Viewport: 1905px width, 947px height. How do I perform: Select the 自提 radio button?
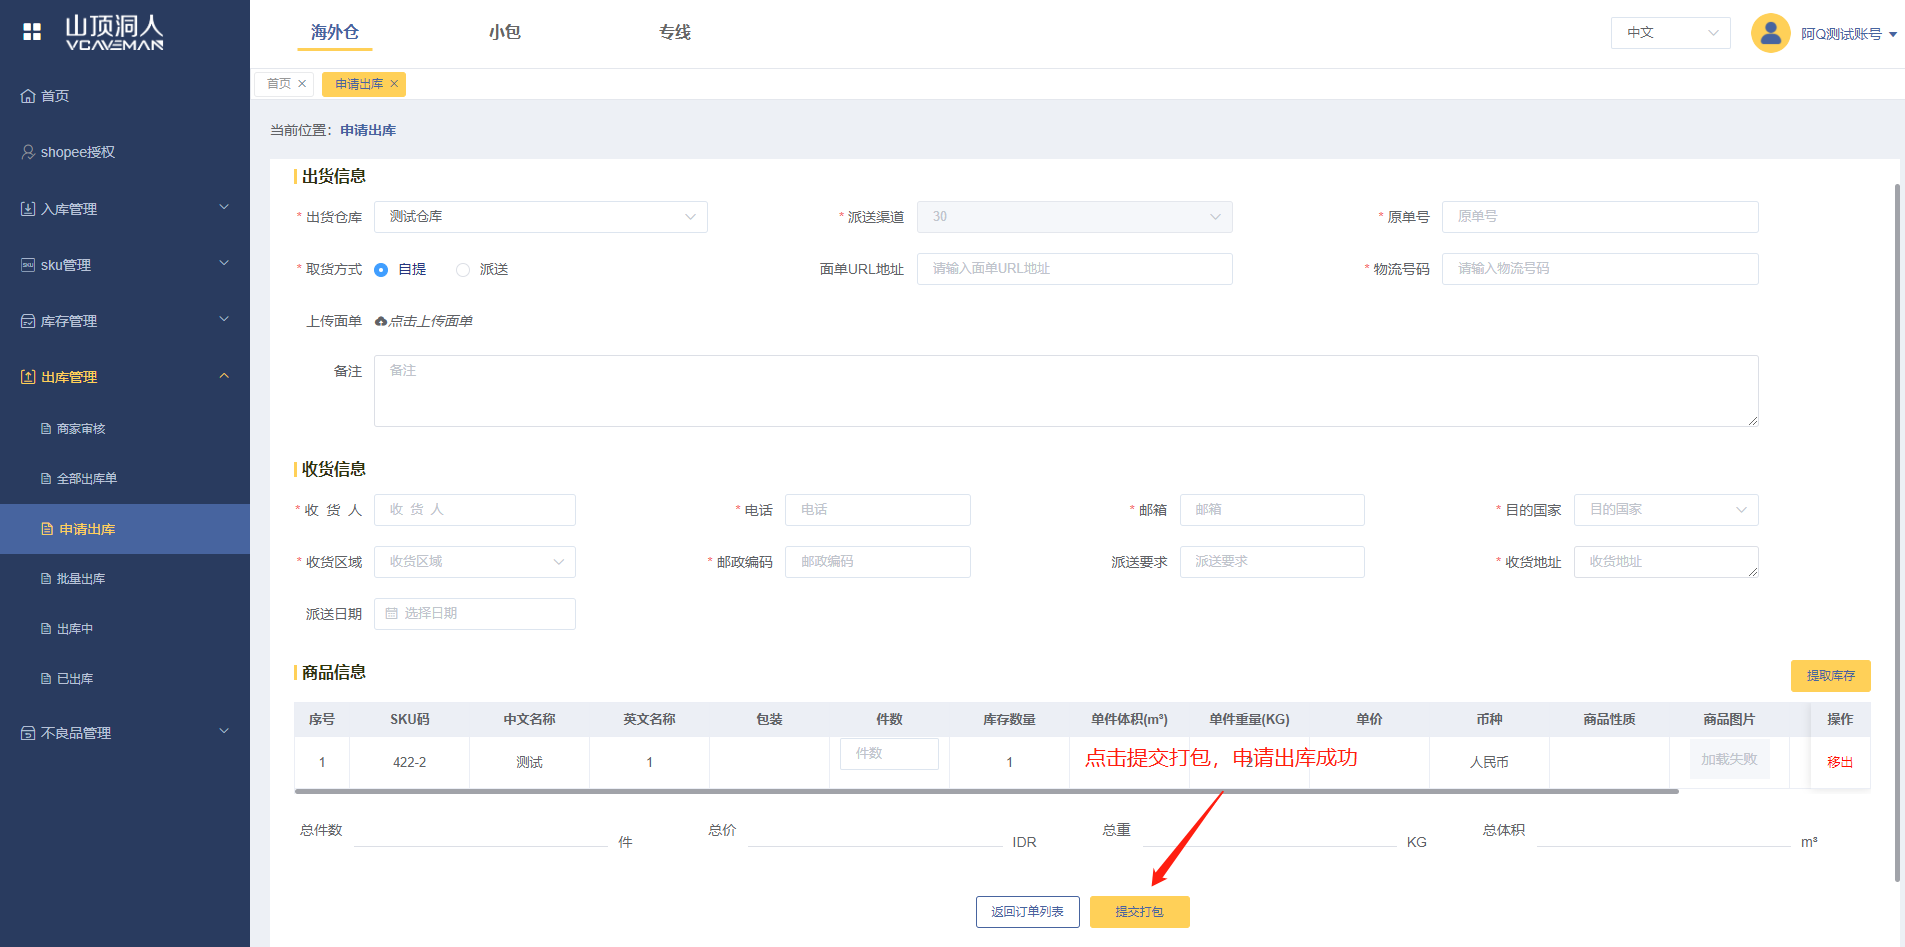[381, 270]
